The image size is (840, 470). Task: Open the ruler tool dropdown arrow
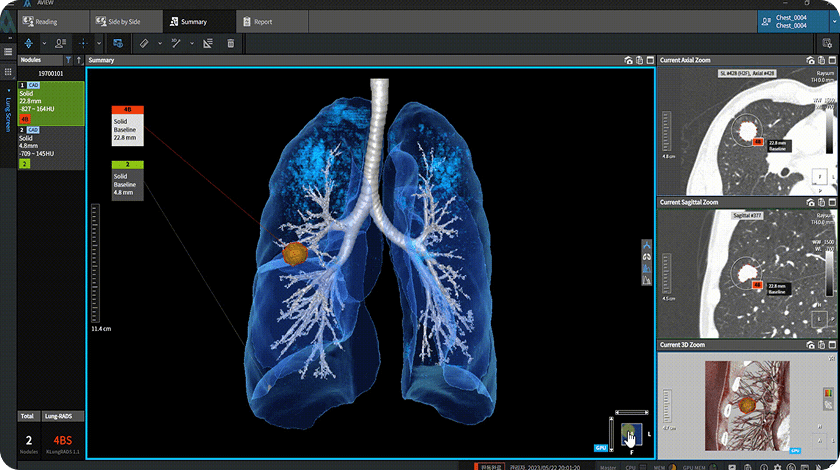coord(158,43)
